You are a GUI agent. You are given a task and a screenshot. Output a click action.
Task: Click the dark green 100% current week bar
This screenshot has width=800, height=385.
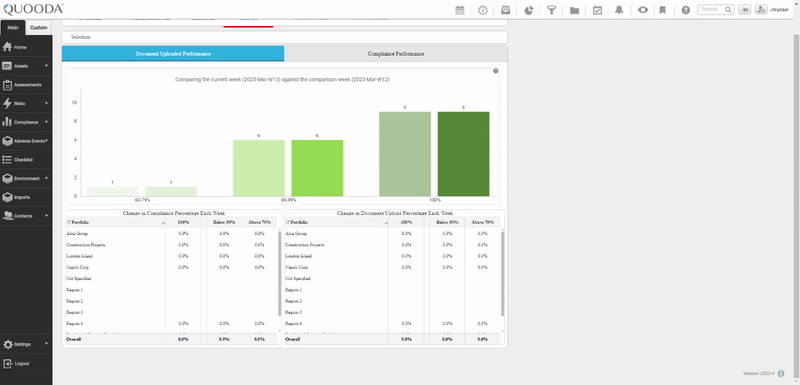pos(463,153)
